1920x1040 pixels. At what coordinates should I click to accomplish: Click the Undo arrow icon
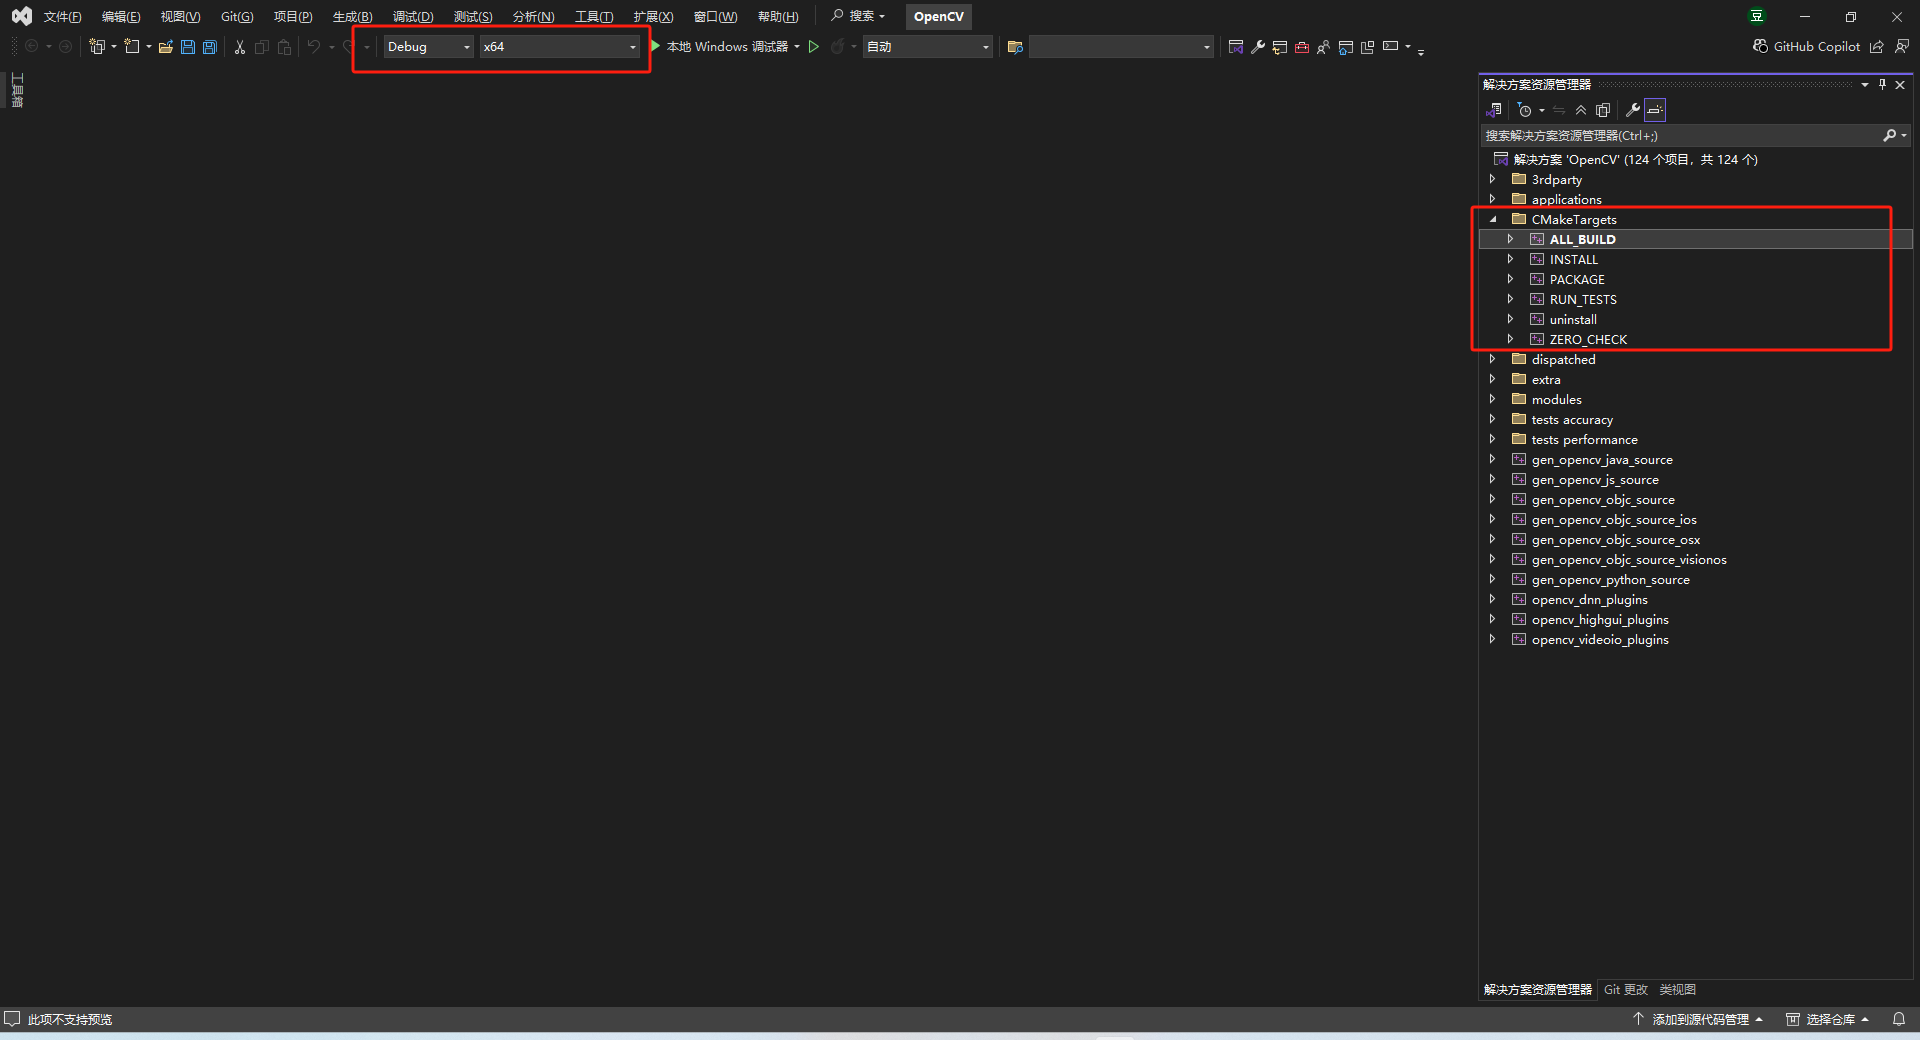(313, 47)
